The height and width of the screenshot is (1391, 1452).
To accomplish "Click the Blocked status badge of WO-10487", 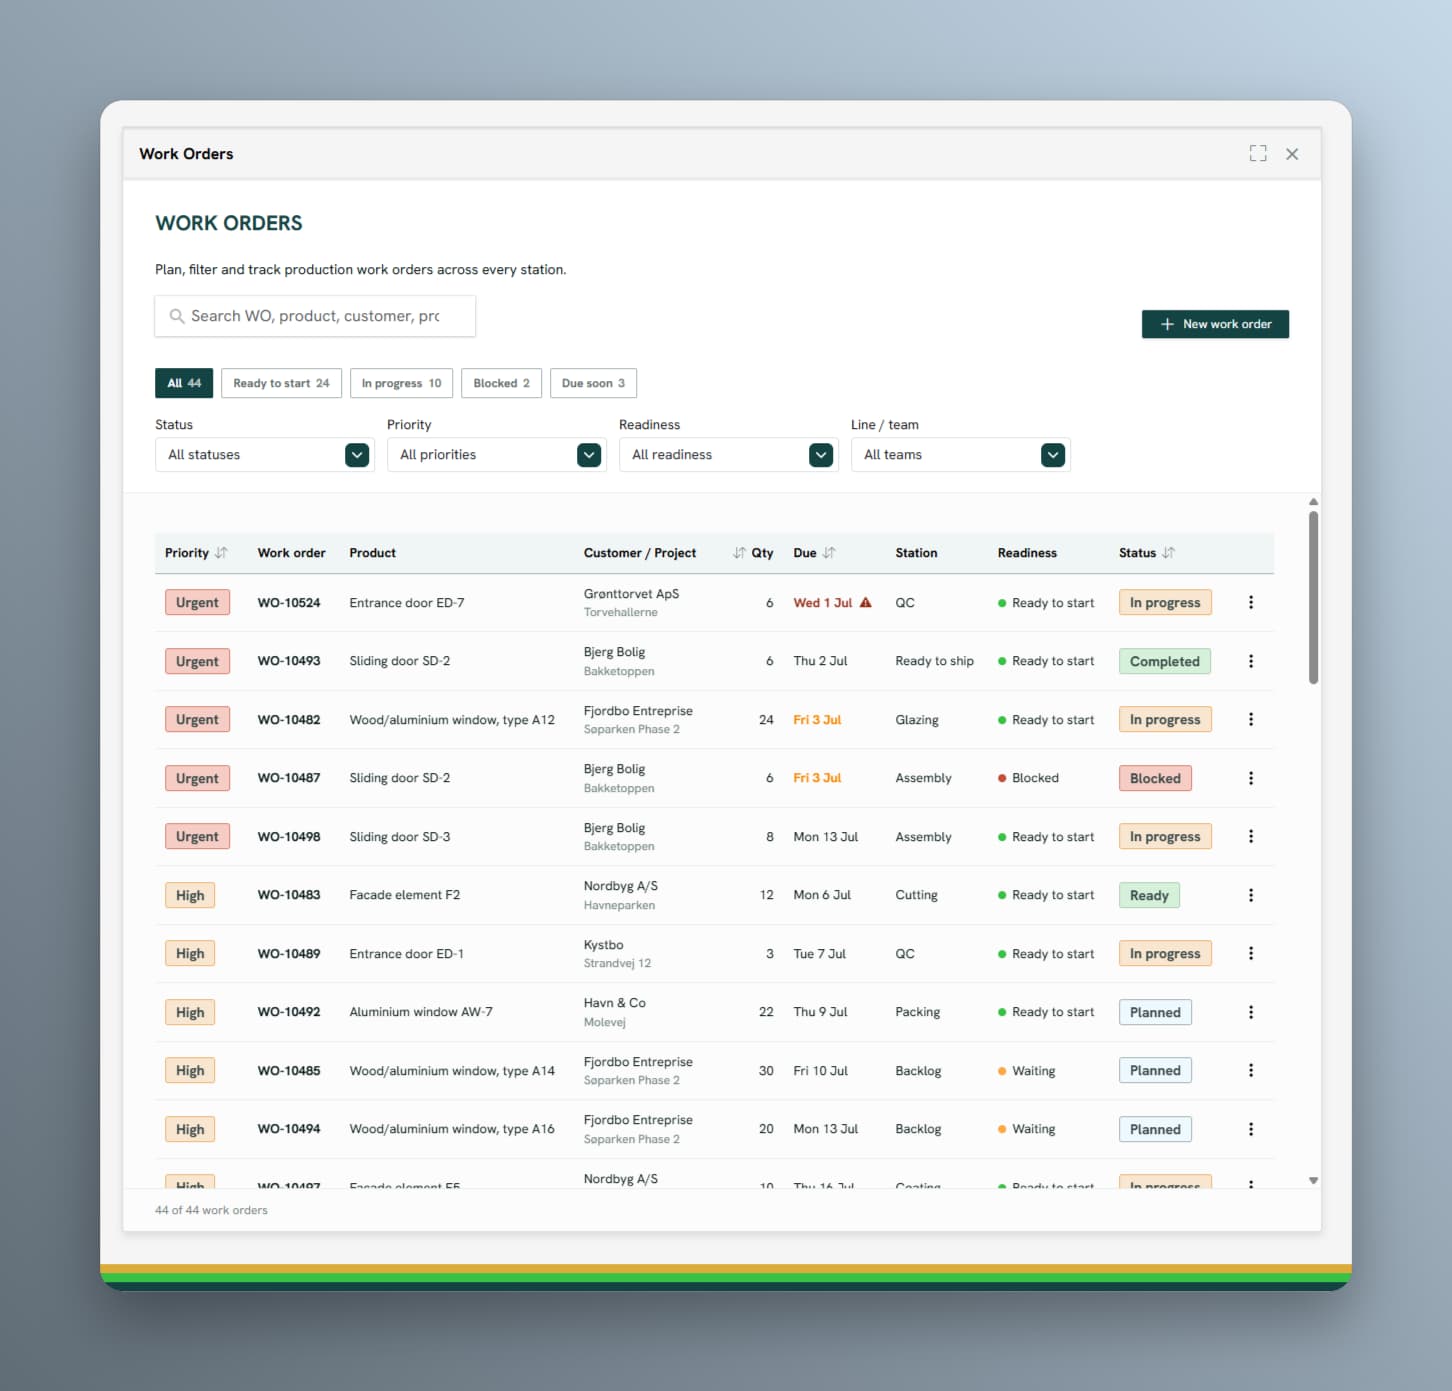I will pyautogui.click(x=1155, y=778).
